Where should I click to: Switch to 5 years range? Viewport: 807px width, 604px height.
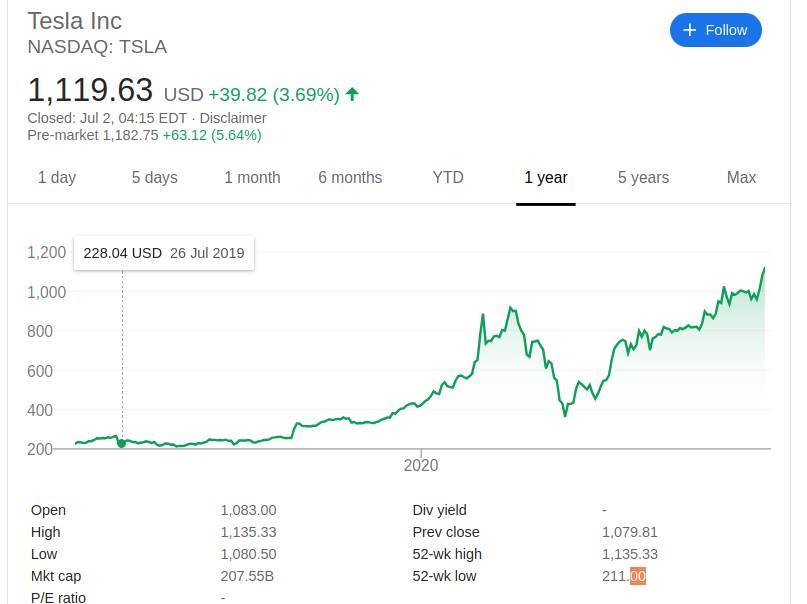click(x=643, y=177)
